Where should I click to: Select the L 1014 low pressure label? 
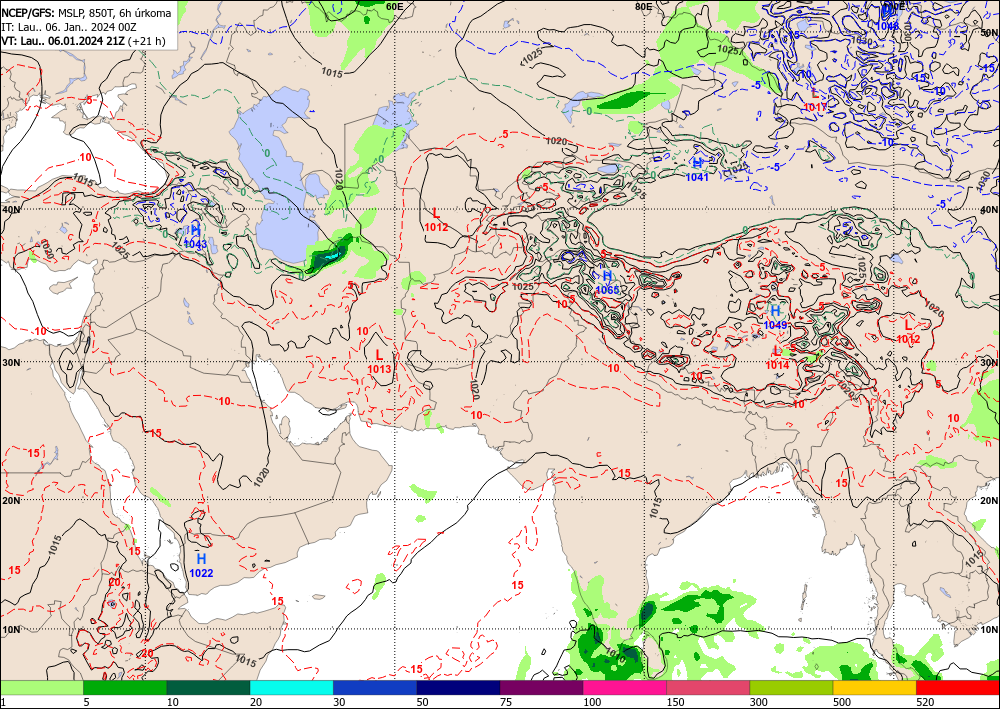777,358
